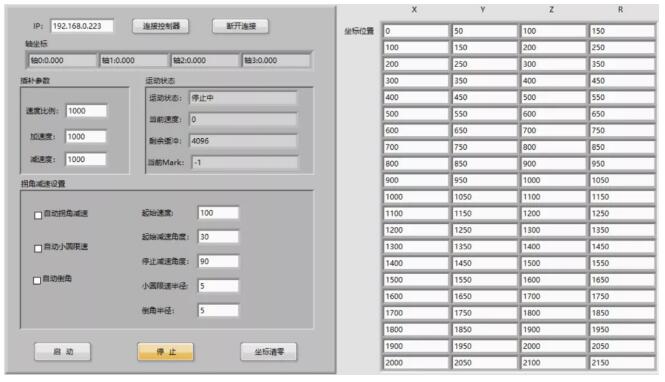Image resolution: width=665 pixels, height=382 pixels.
Task: Select the 轴2:0.000 coordinate display
Action: pos(205,61)
